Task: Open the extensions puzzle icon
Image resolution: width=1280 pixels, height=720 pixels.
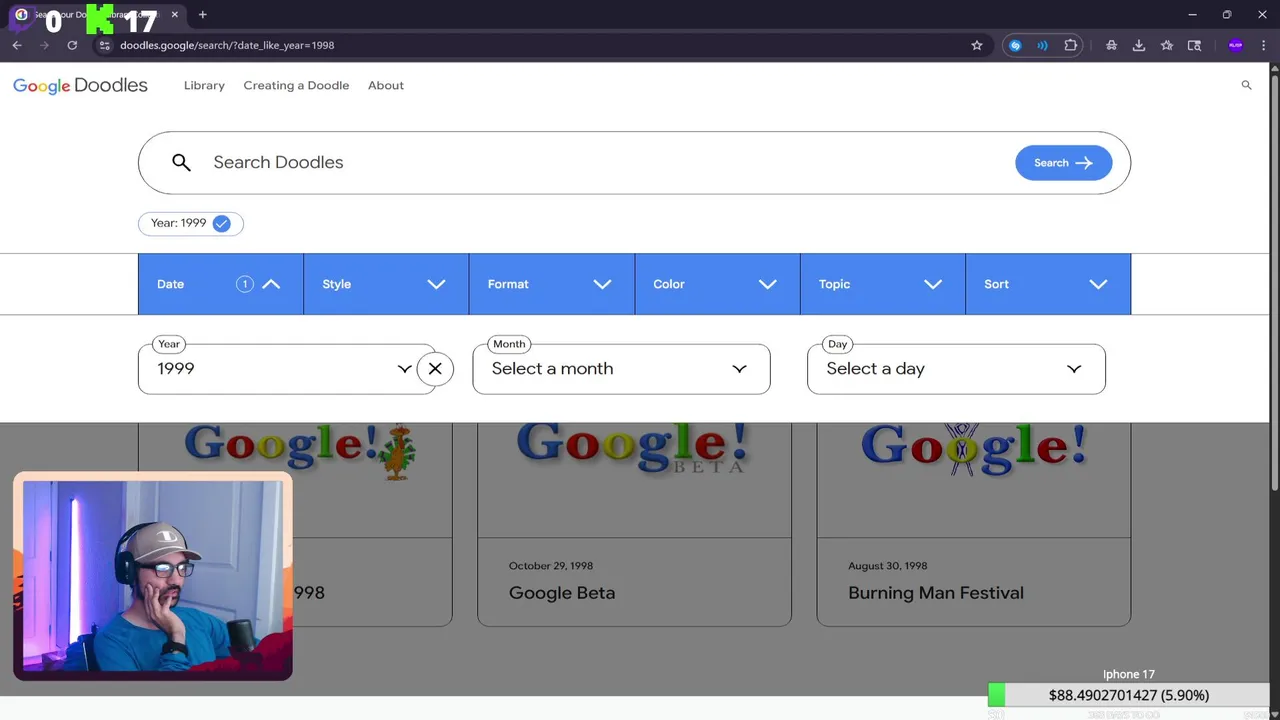Action: pyautogui.click(x=1070, y=45)
